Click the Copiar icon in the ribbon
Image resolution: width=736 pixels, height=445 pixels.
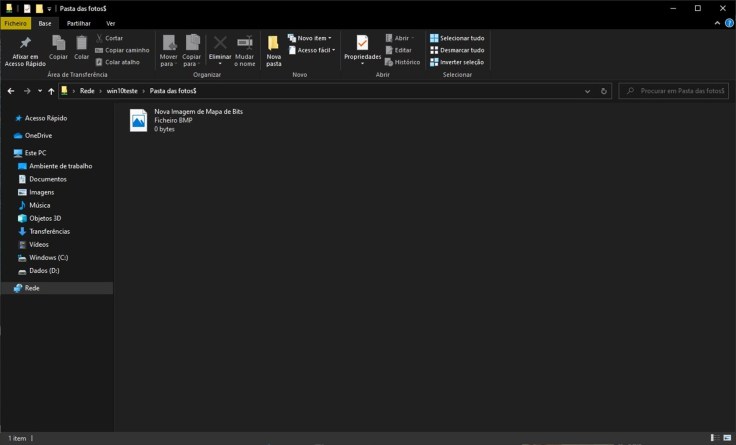click(58, 43)
